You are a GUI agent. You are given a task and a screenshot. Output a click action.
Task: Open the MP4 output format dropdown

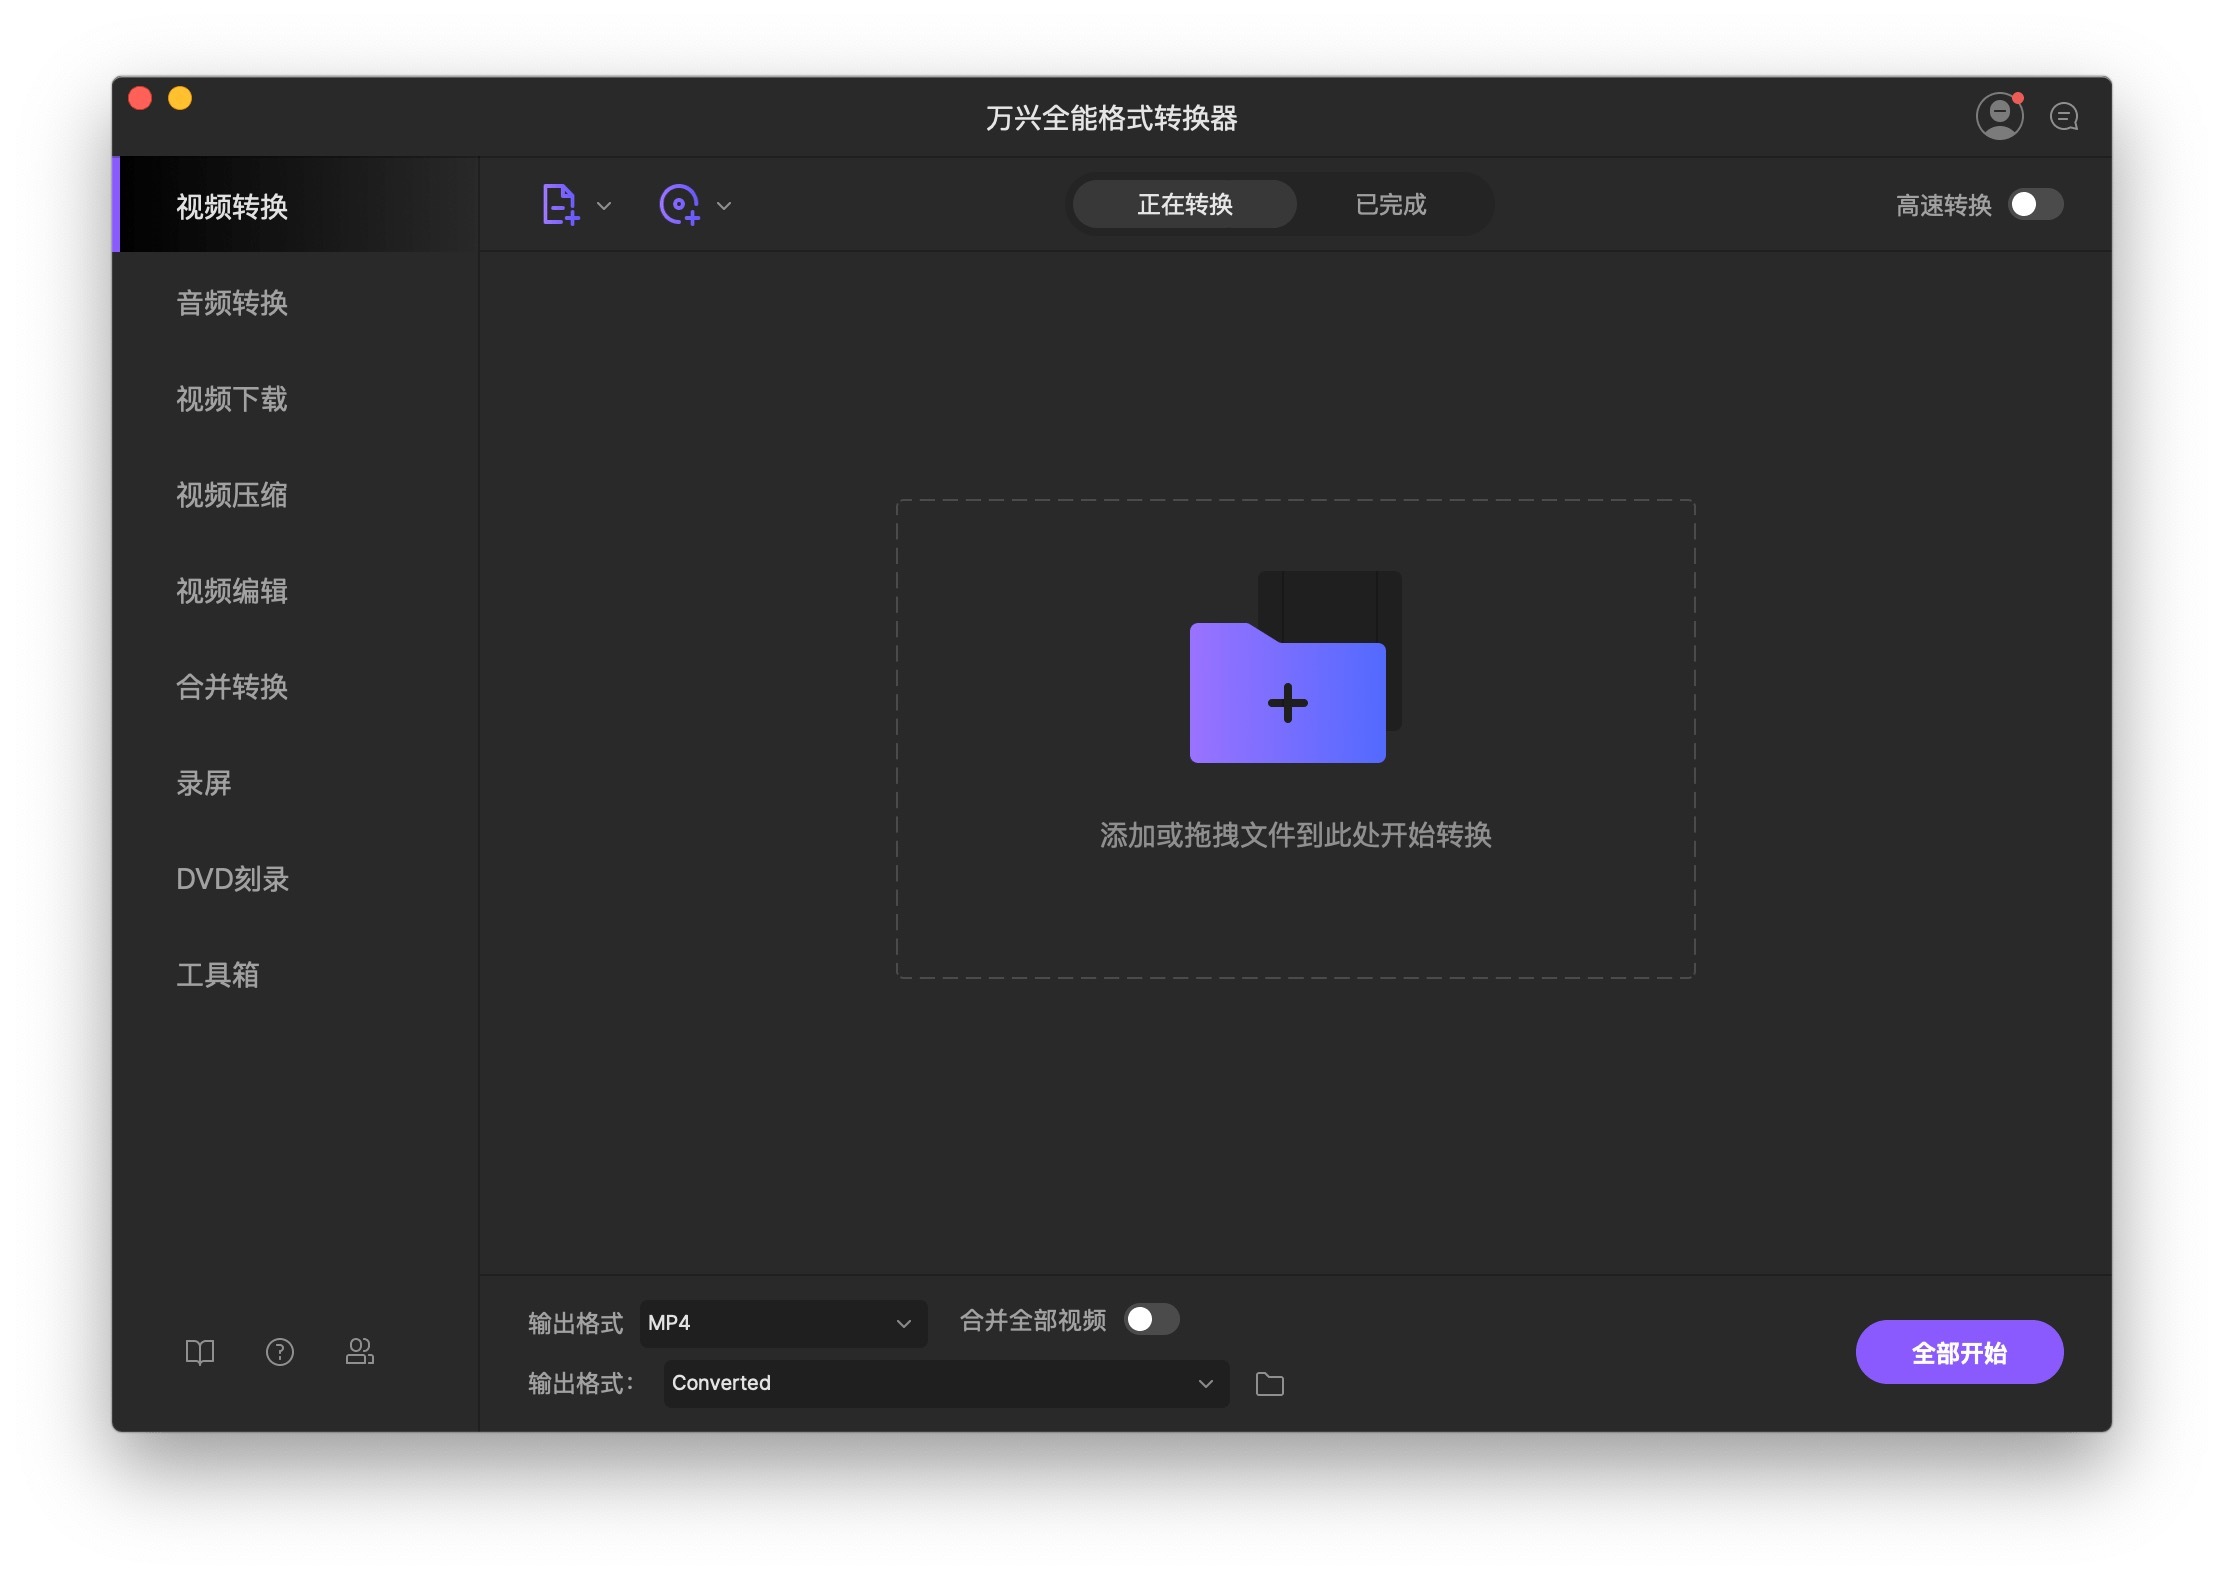tap(782, 1323)
